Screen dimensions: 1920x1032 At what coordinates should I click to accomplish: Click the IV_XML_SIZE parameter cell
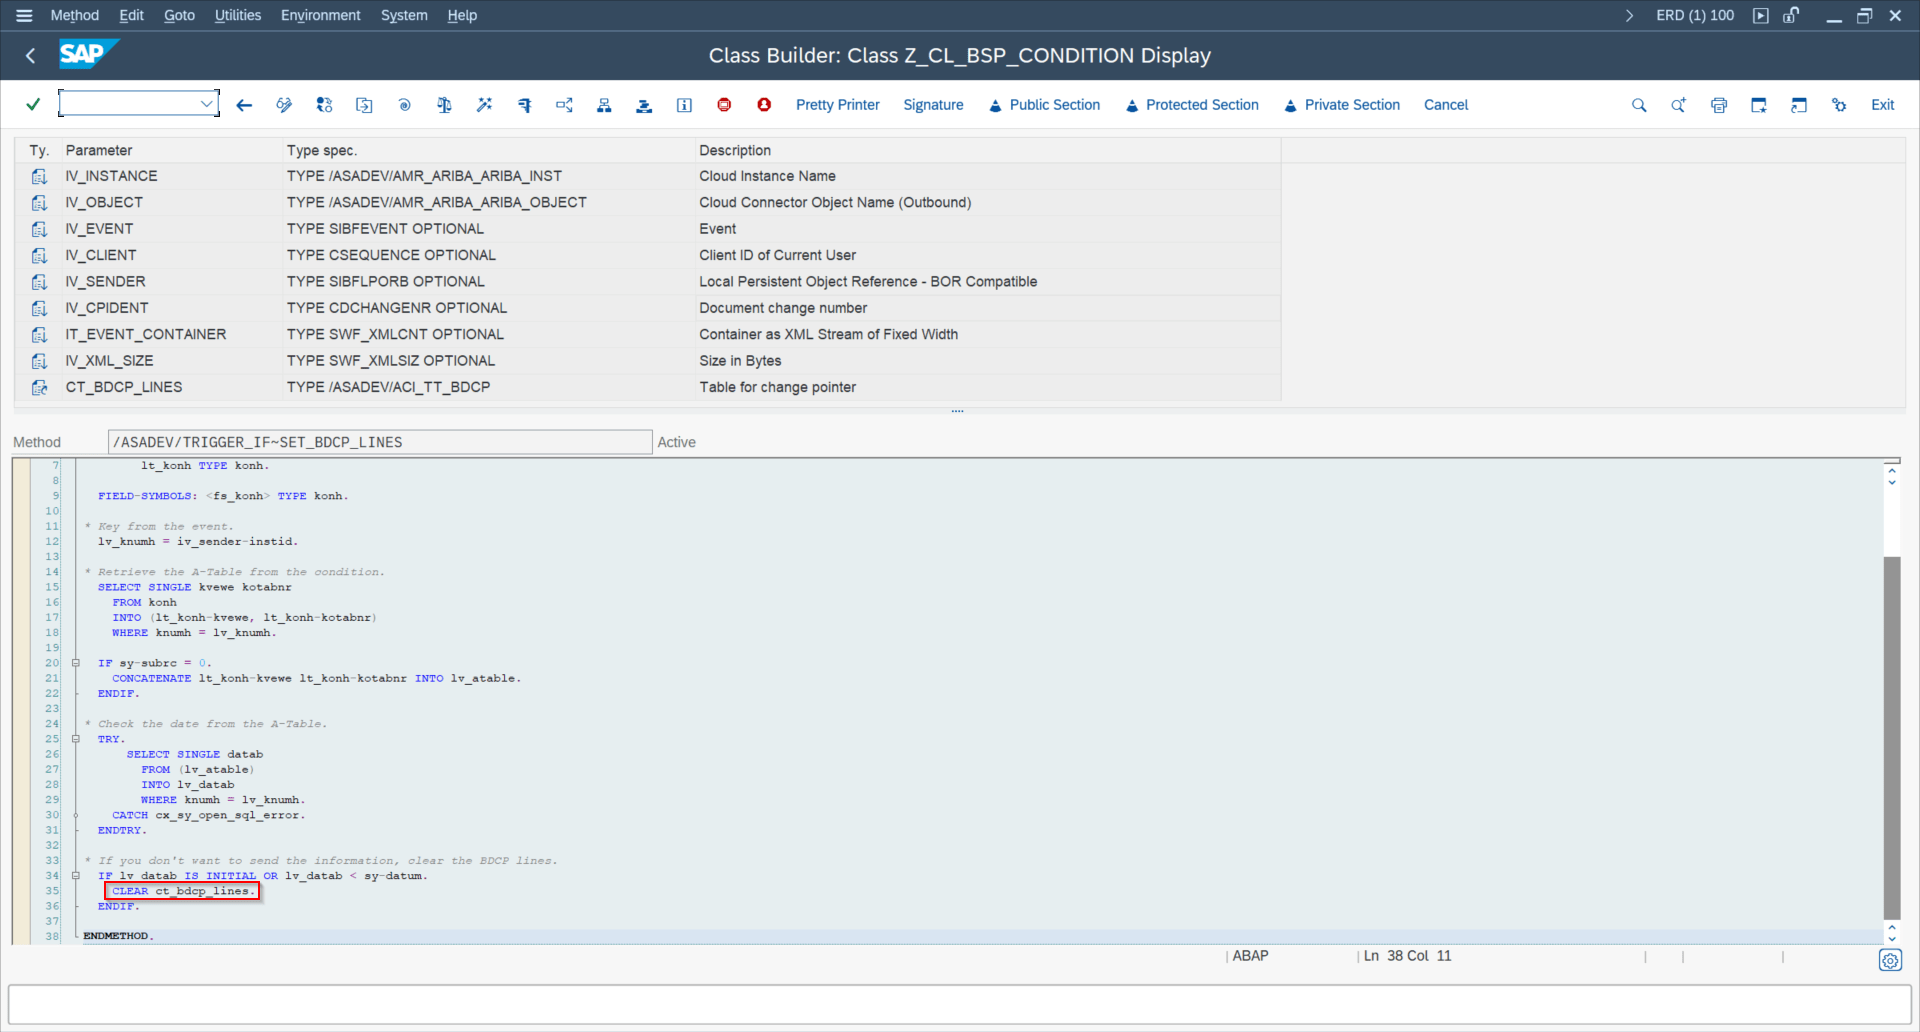point(171,361)
